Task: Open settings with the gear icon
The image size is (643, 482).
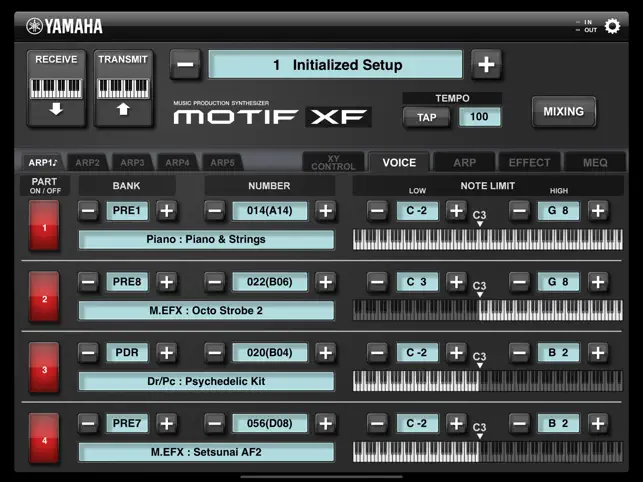Action: 612,26
